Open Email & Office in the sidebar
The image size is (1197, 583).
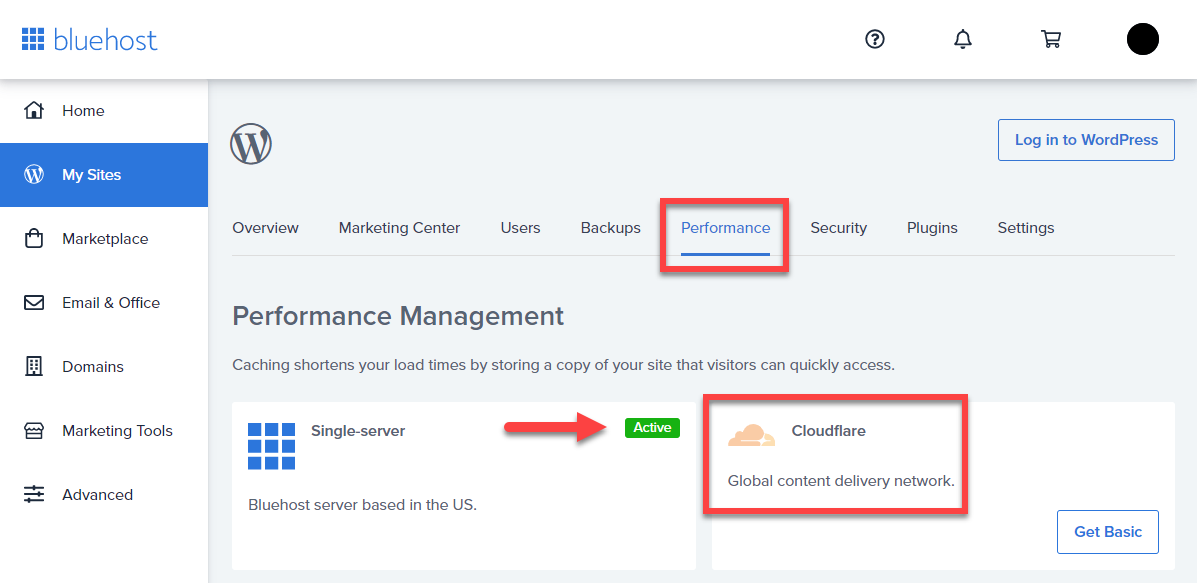tap(104, 303)
